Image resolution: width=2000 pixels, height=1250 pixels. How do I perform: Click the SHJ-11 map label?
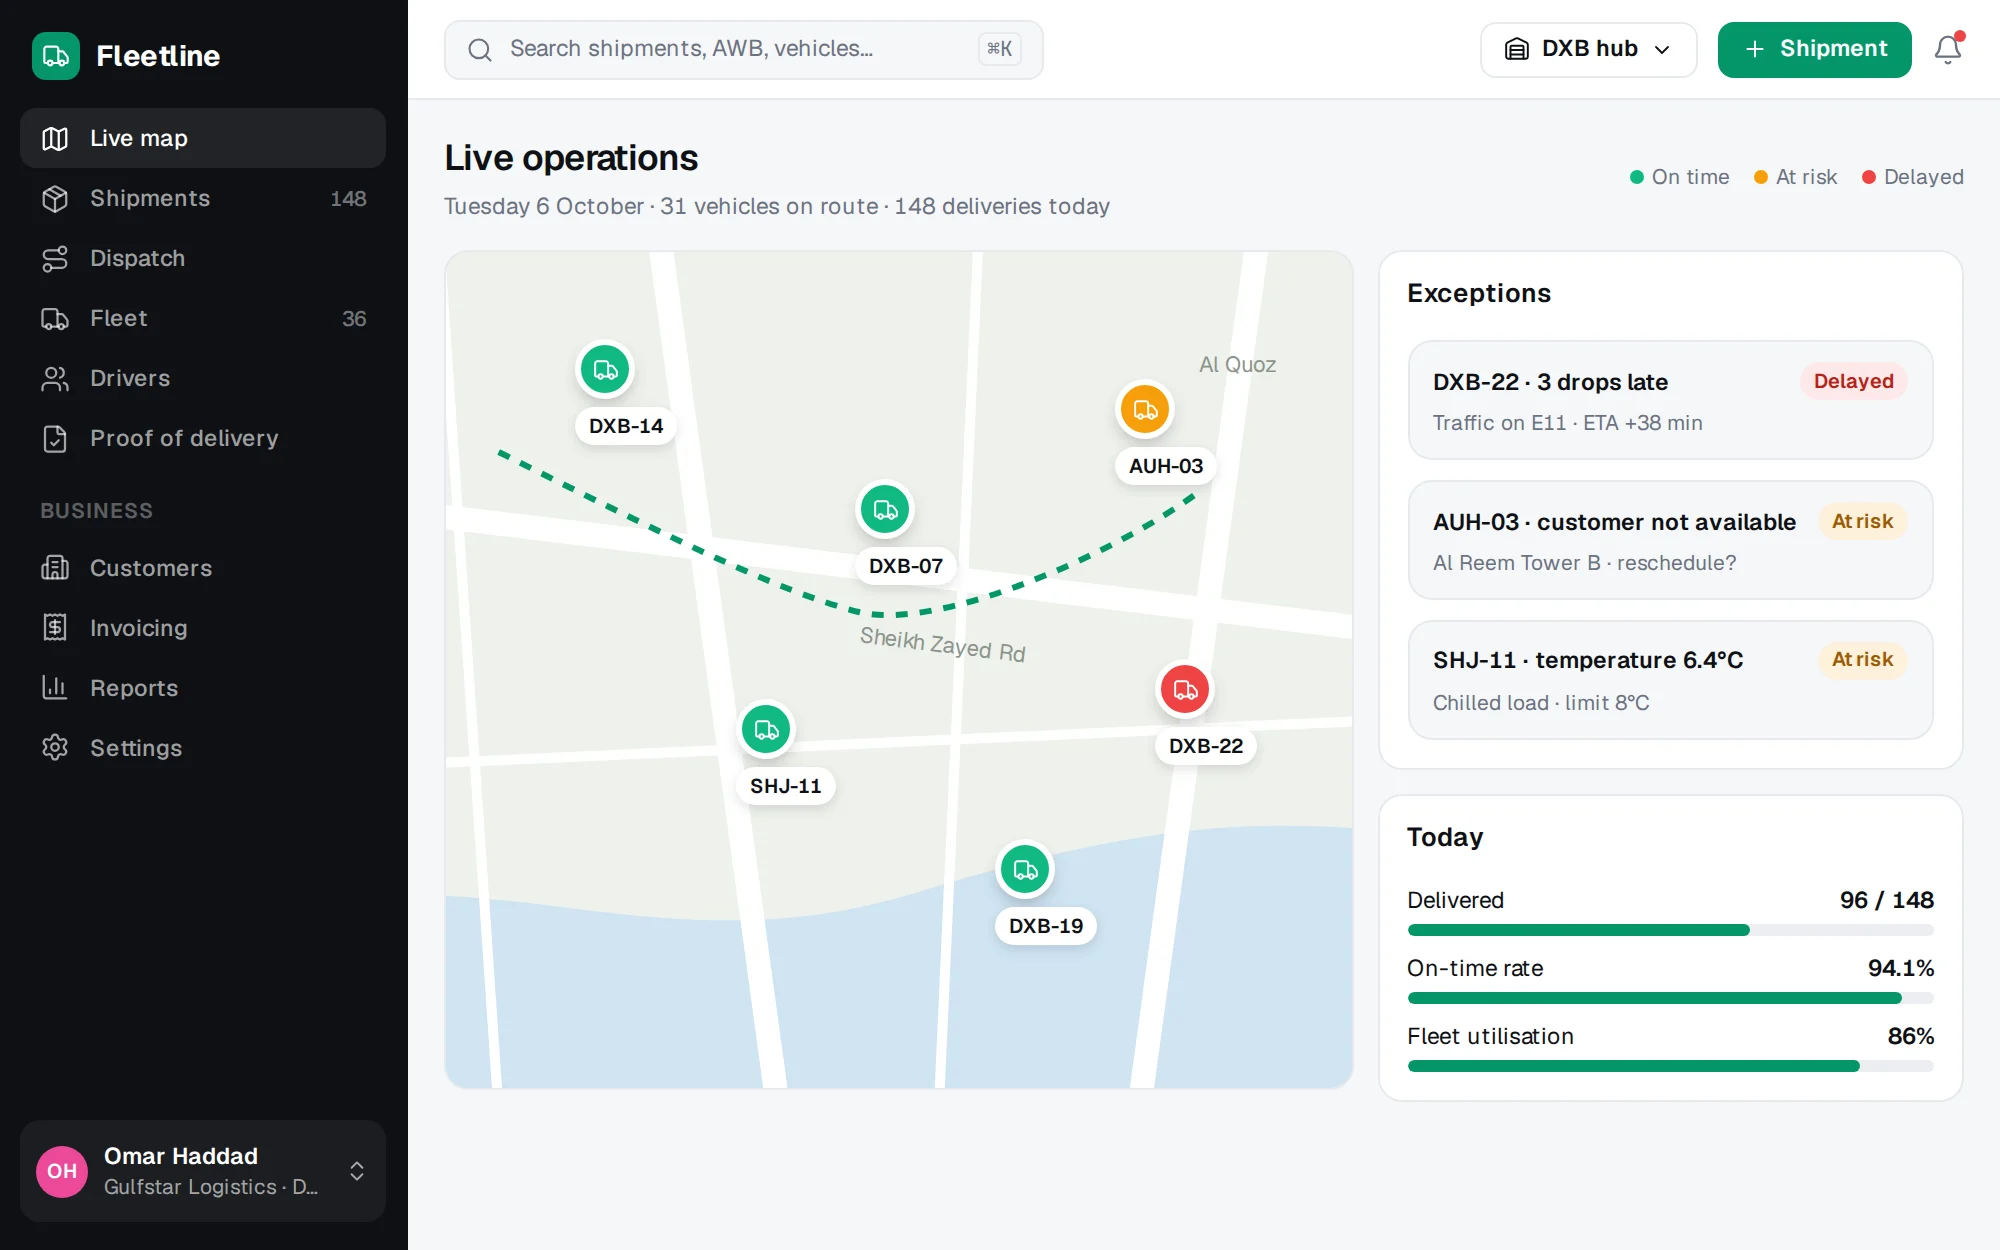(x=786, y=786)
